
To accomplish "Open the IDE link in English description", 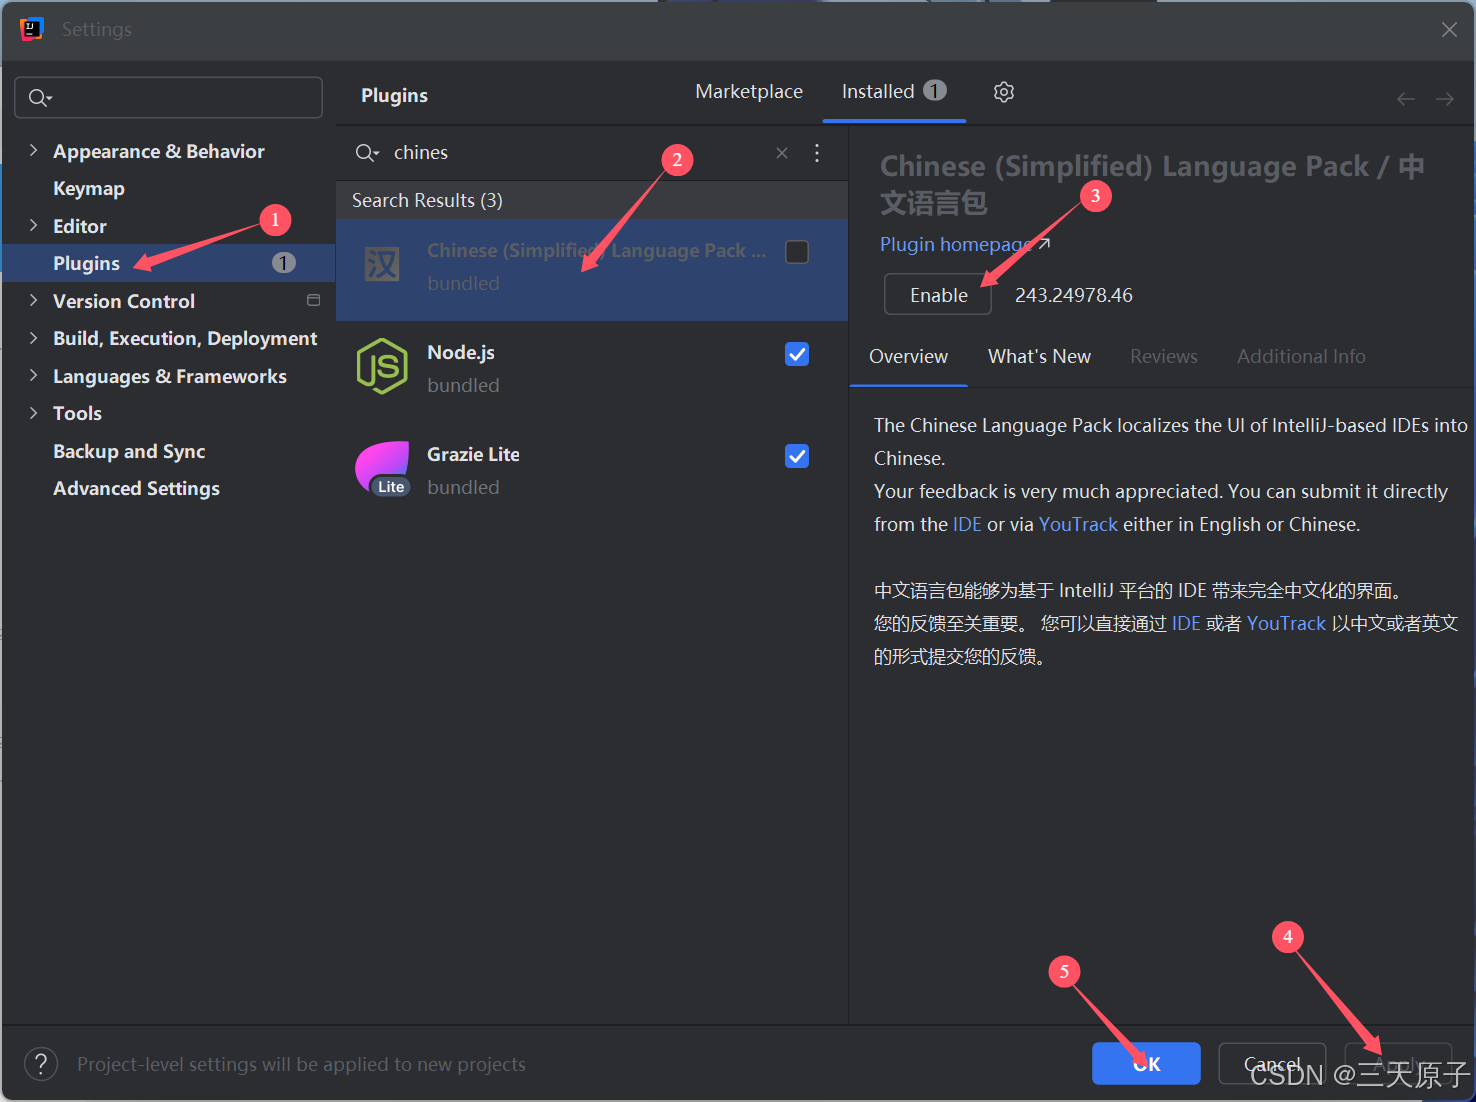I will pos(967,524).
